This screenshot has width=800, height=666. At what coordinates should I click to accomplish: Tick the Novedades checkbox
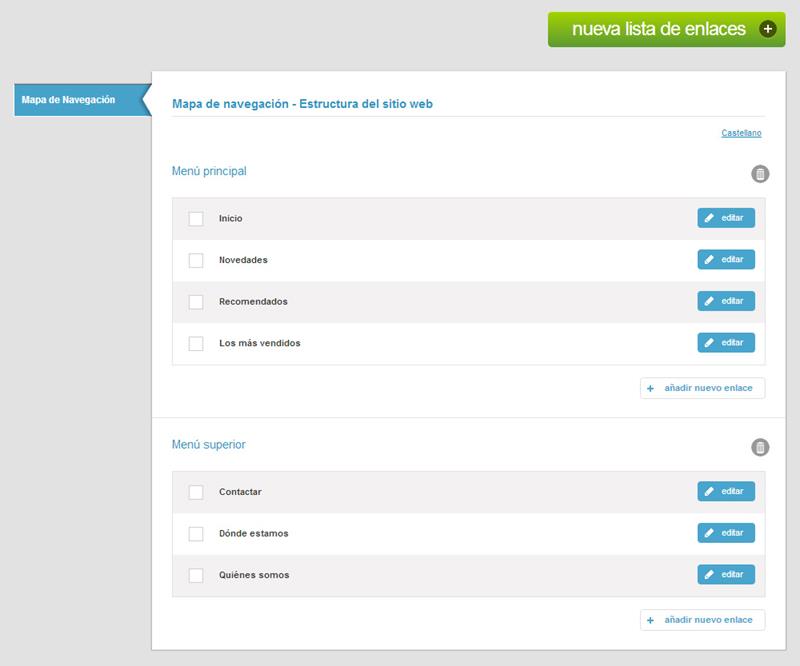196,260
